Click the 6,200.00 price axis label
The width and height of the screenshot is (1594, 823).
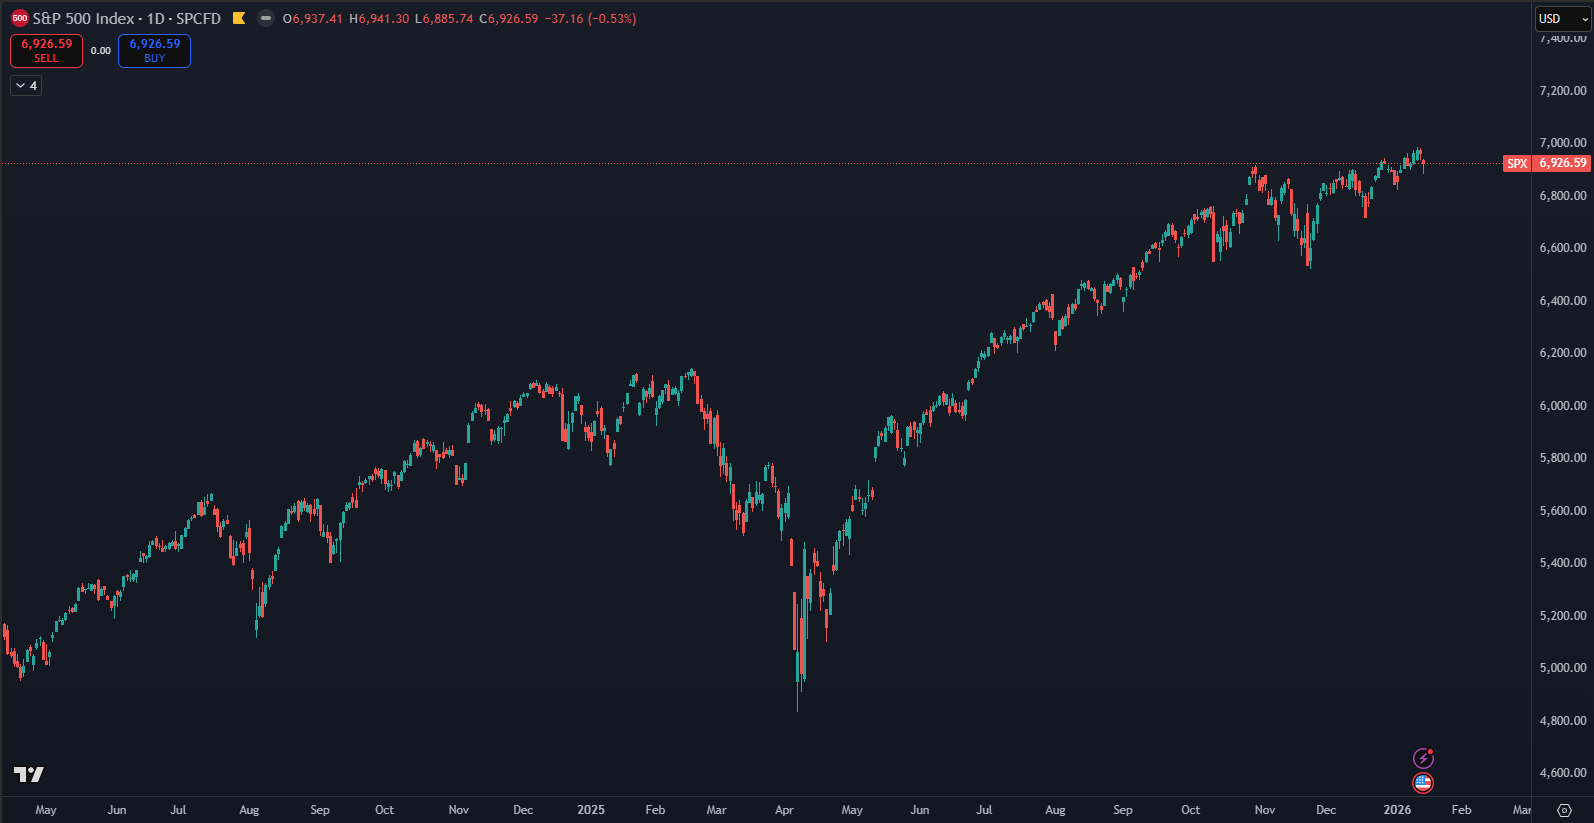click(x=1563, y=353)
